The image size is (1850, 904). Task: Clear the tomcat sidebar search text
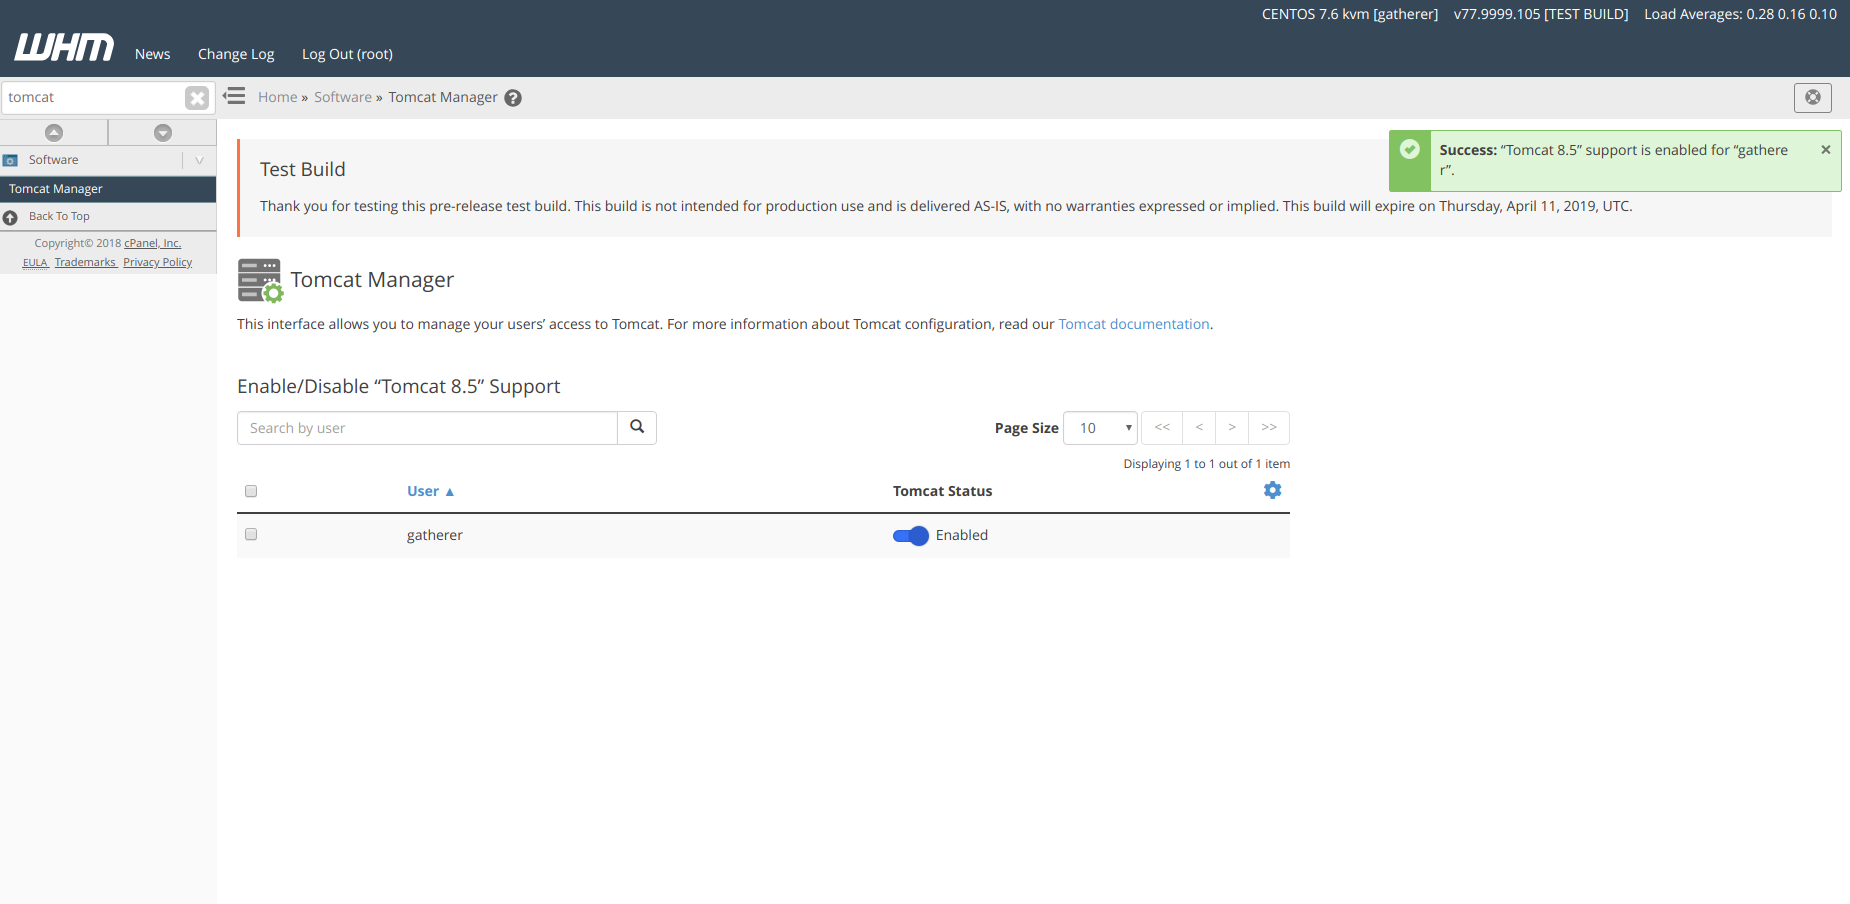pos(197,98)
